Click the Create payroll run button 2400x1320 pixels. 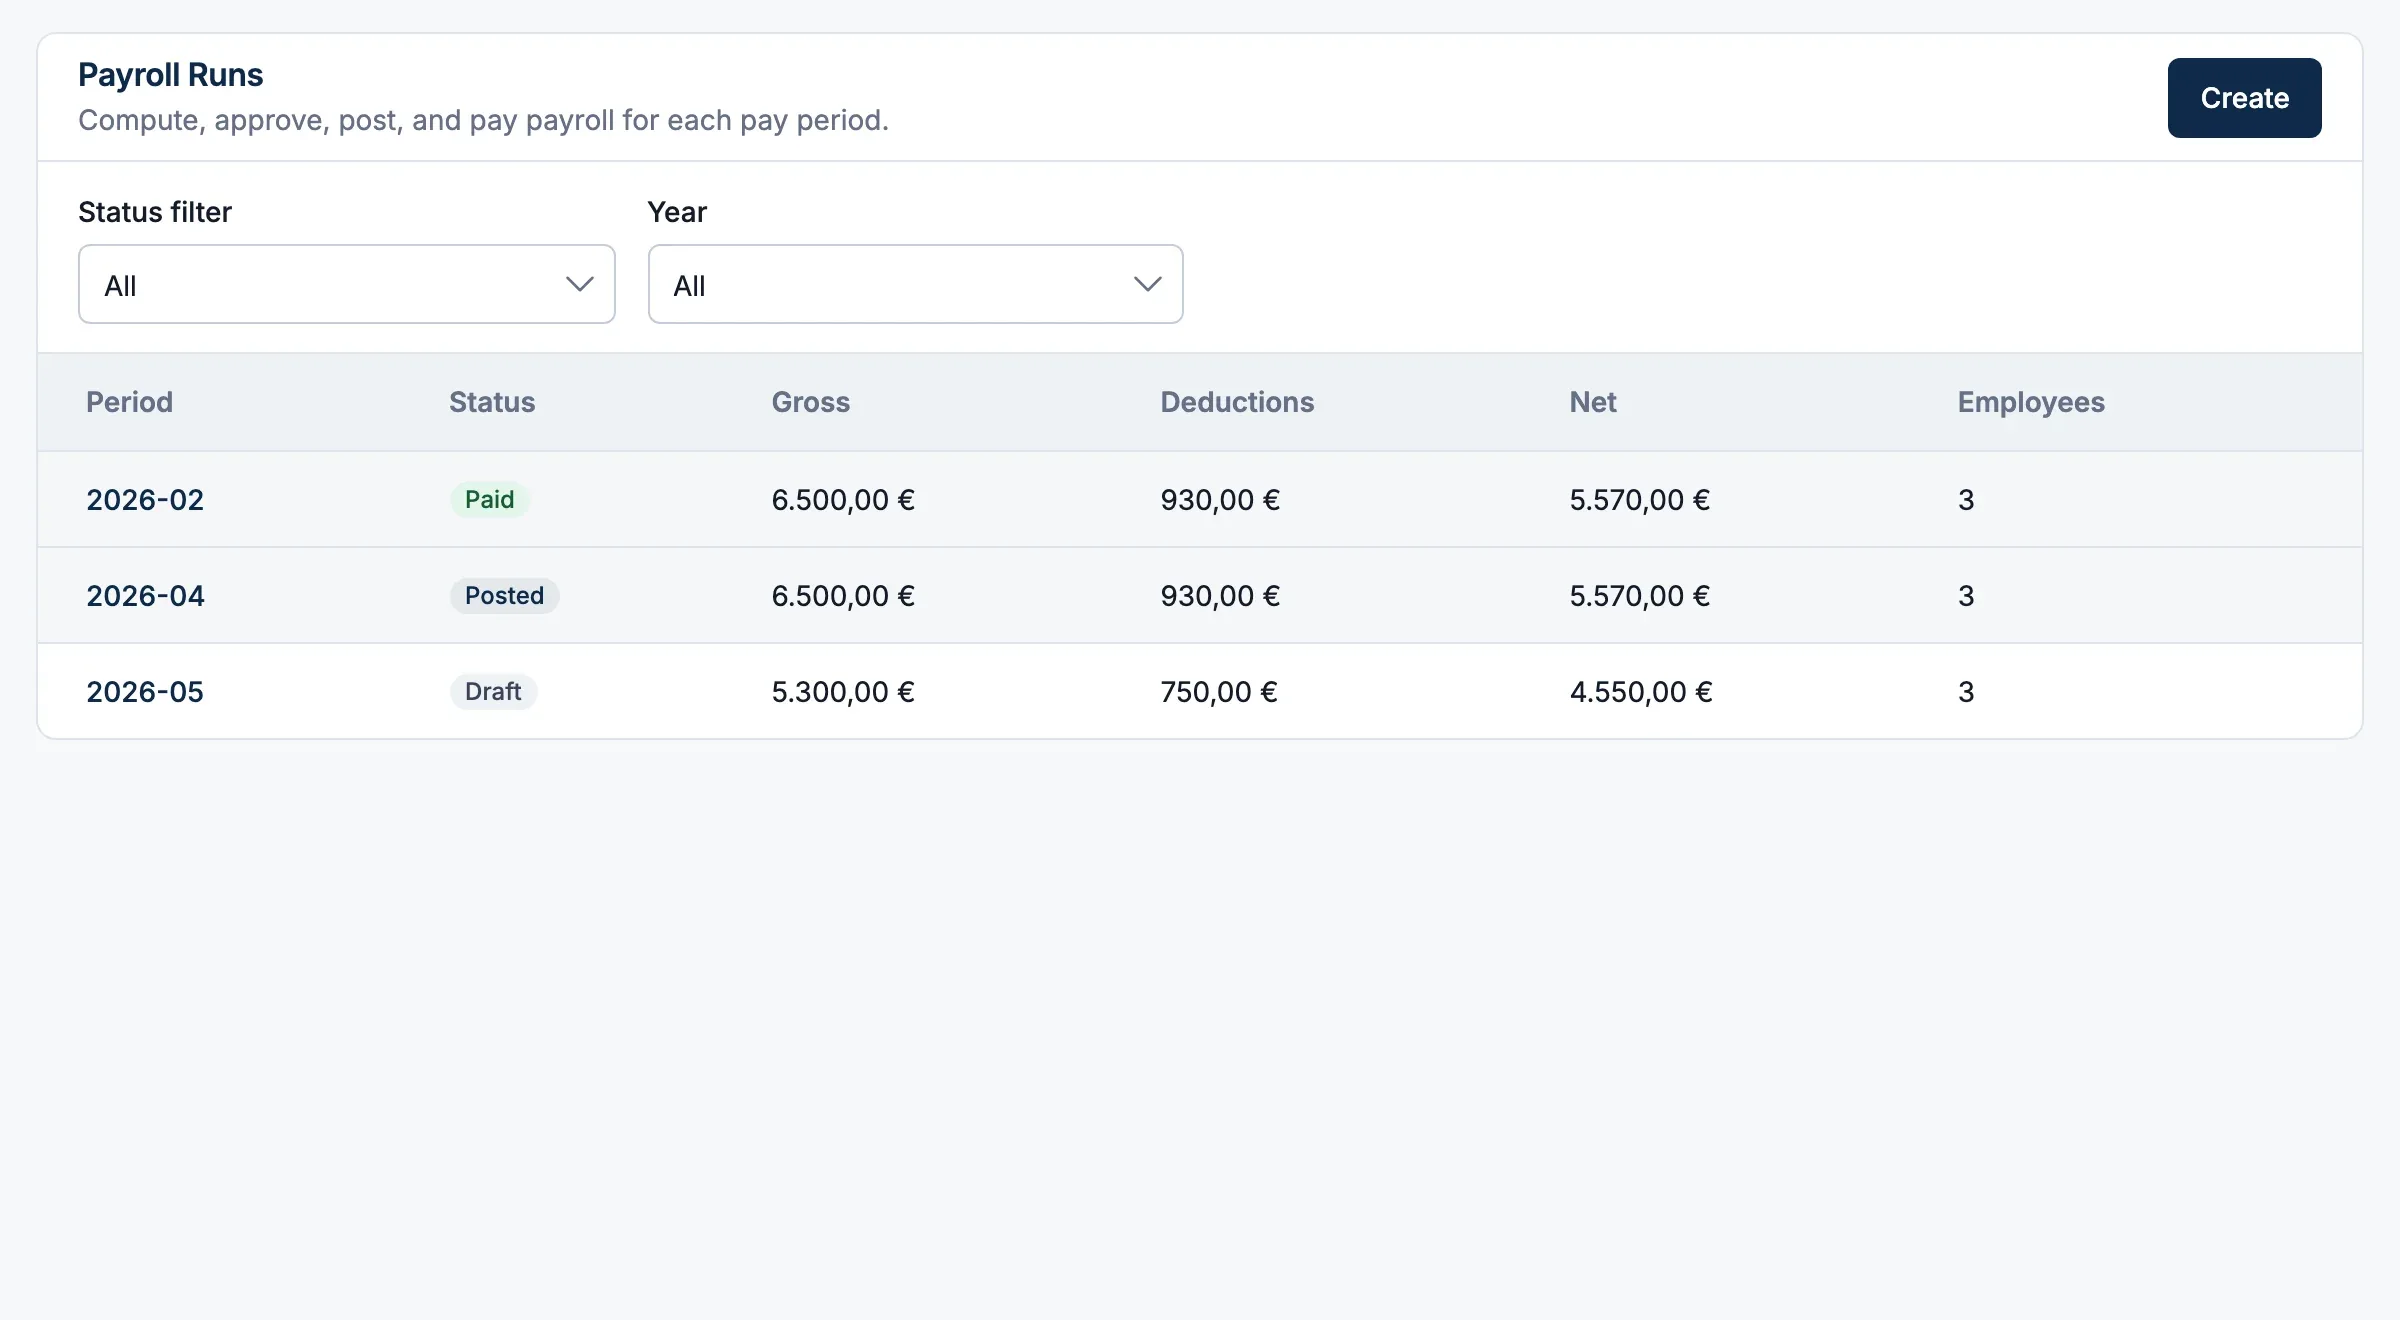[2244, 98]
